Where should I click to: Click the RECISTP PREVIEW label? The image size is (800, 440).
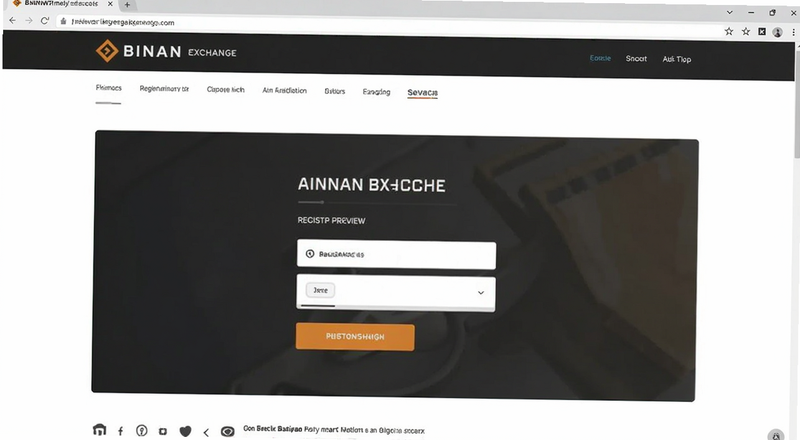331,221
